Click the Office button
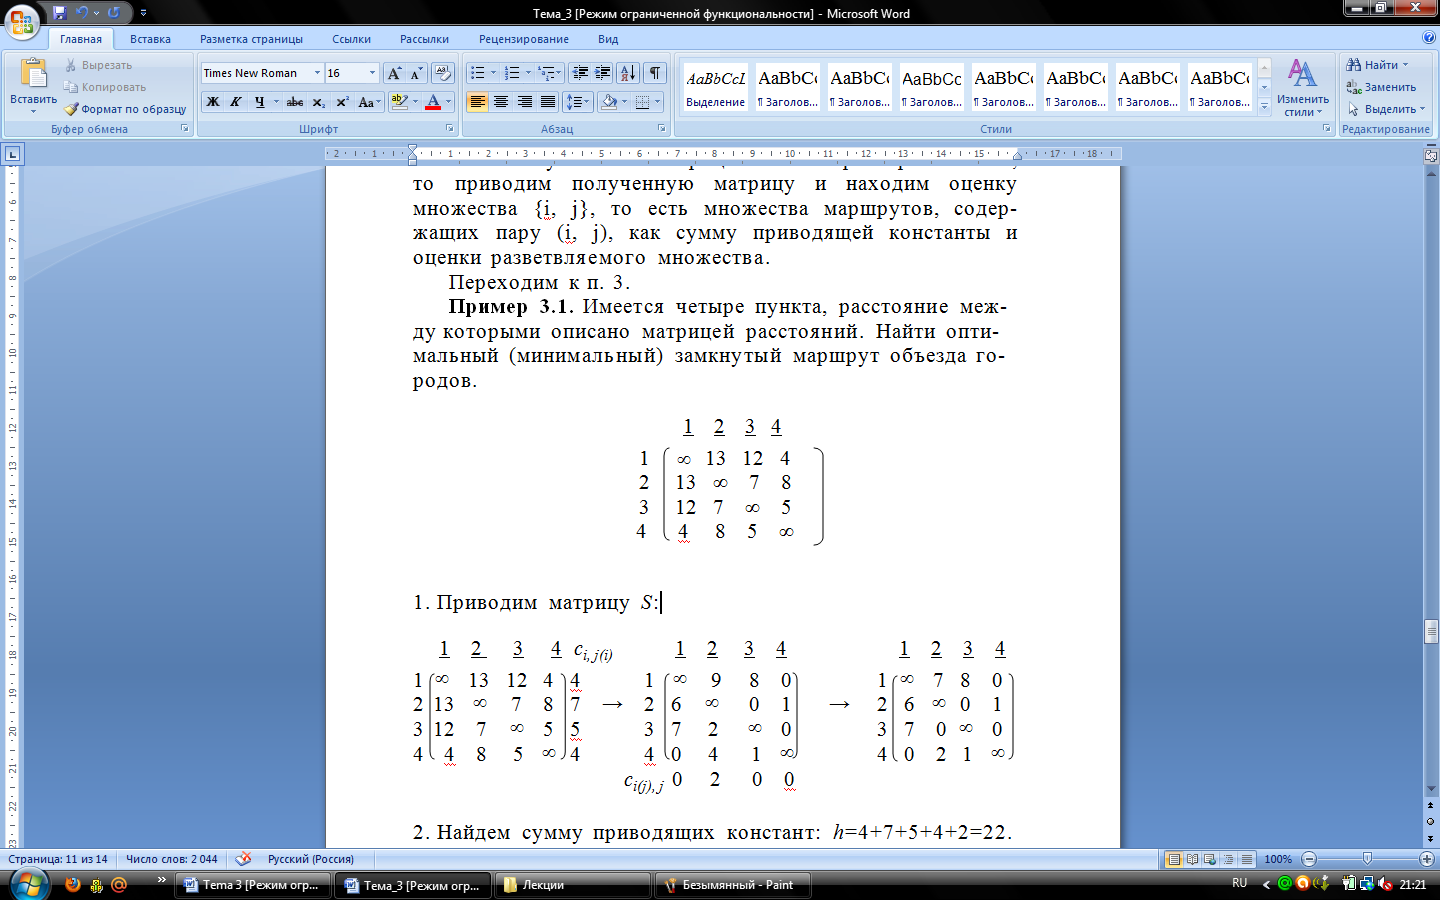This screenshot has width=1440, height=900. 22,20
